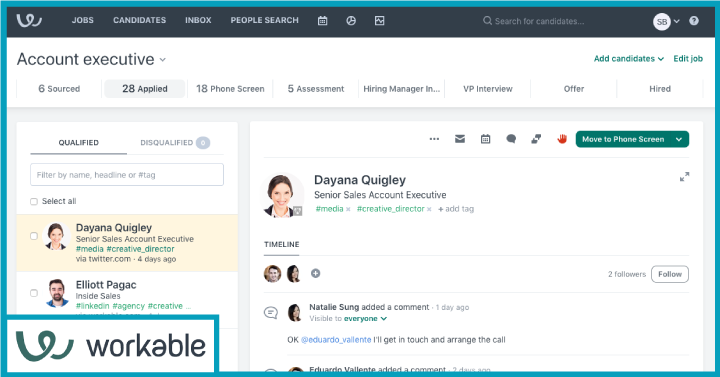
Task: Click the Filter by name, headline or #tag field
Action: [x=127, y=174]
